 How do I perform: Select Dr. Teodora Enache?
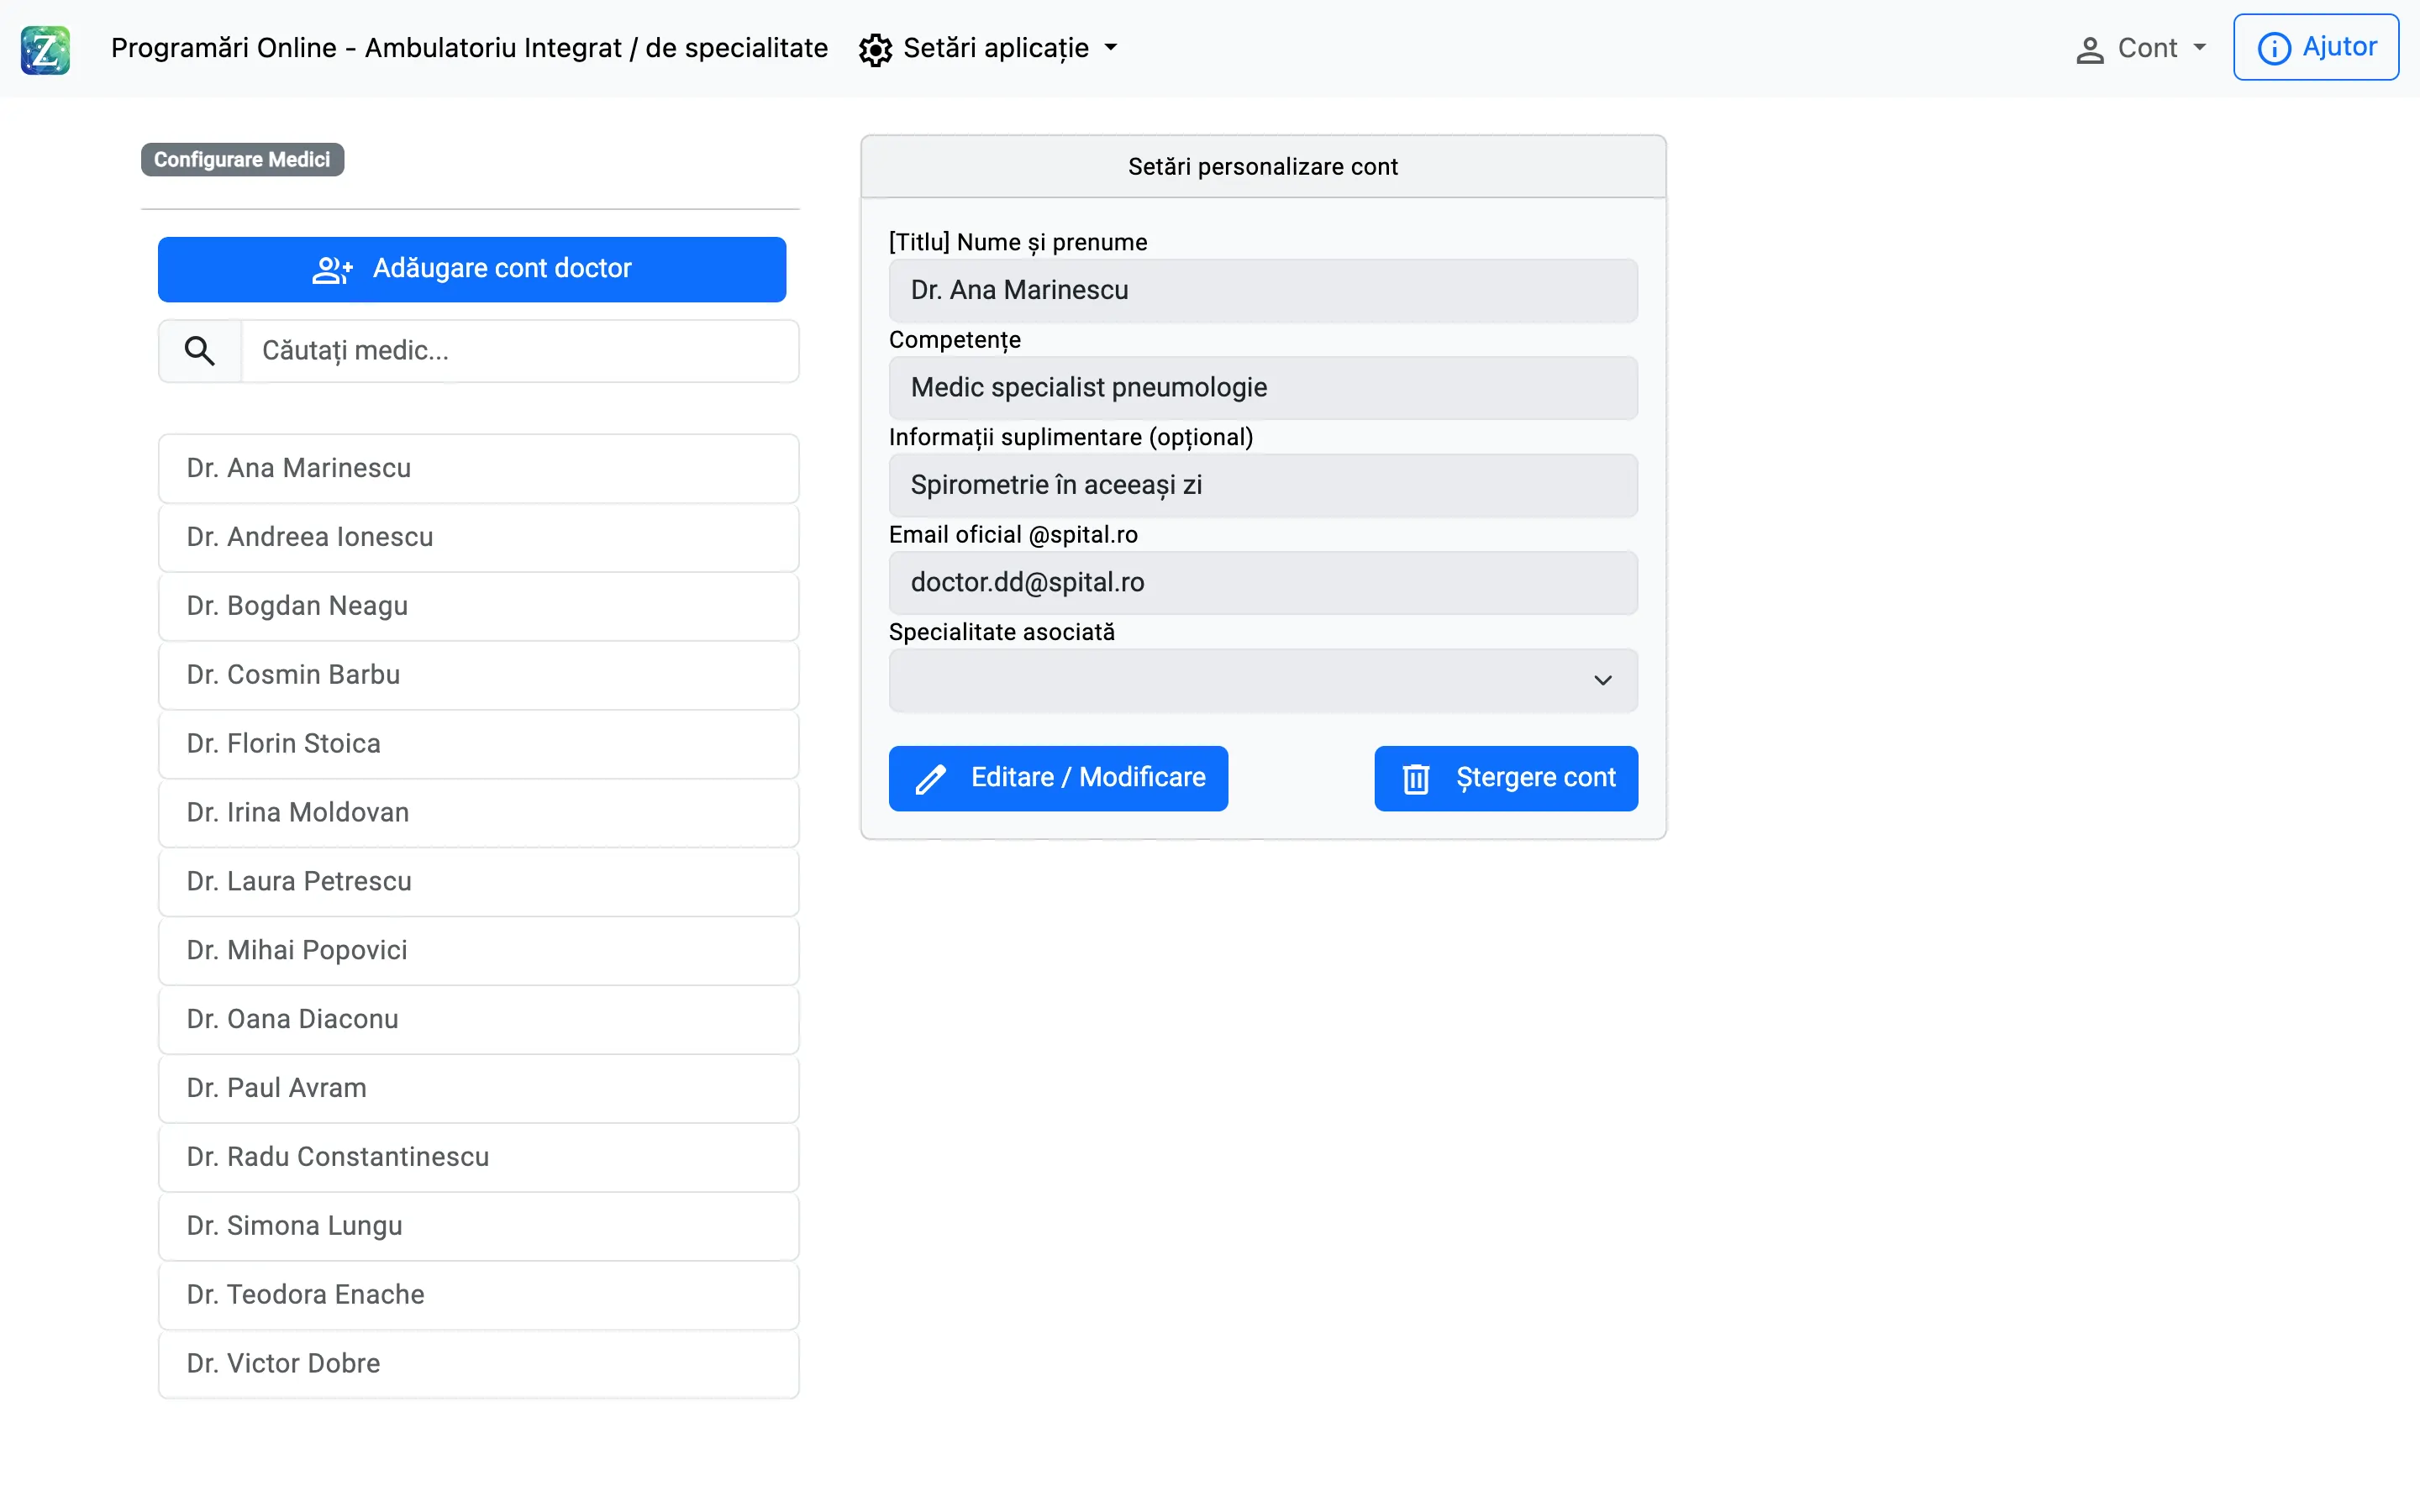(x=479, y=1296)
